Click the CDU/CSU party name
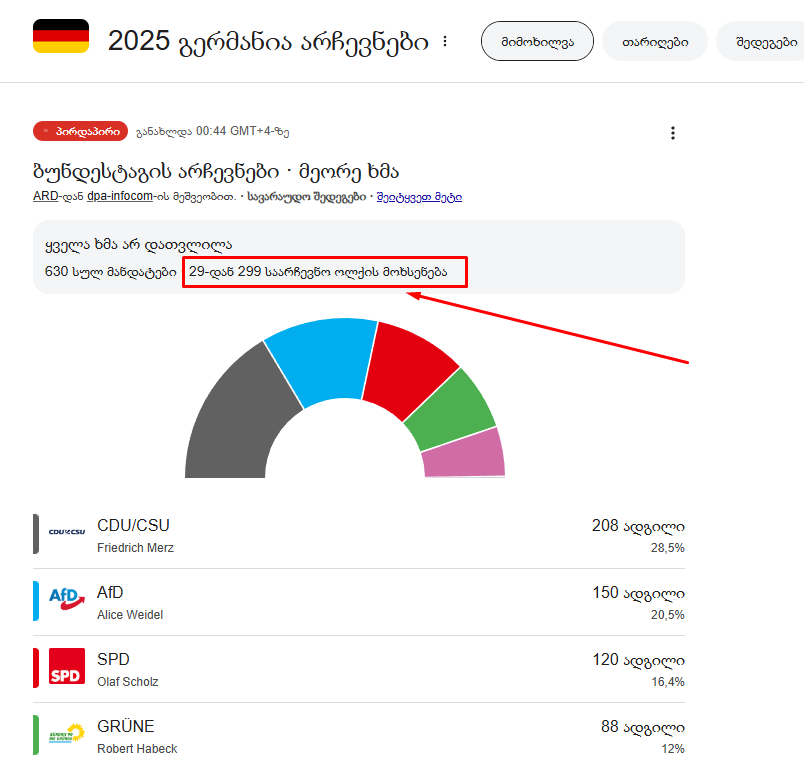 [x=133, y=525]
